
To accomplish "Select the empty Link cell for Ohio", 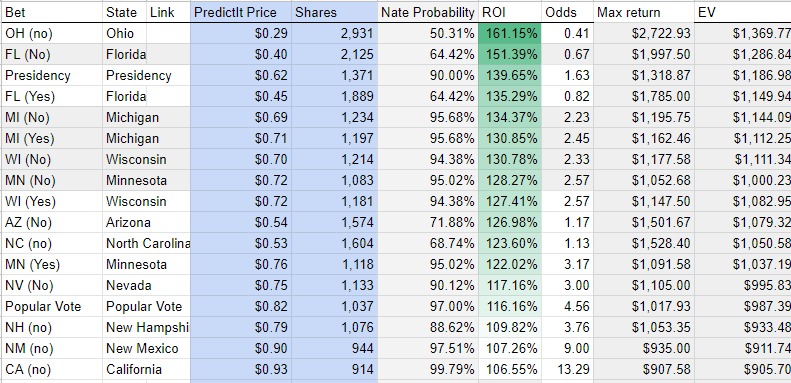I will point(168,33).
